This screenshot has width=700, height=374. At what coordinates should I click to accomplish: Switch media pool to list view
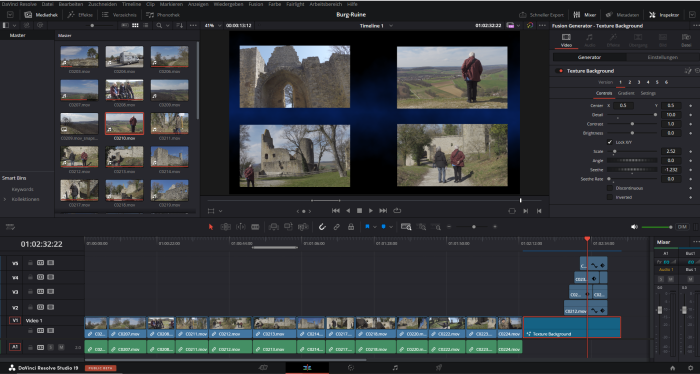click(146, 25)
